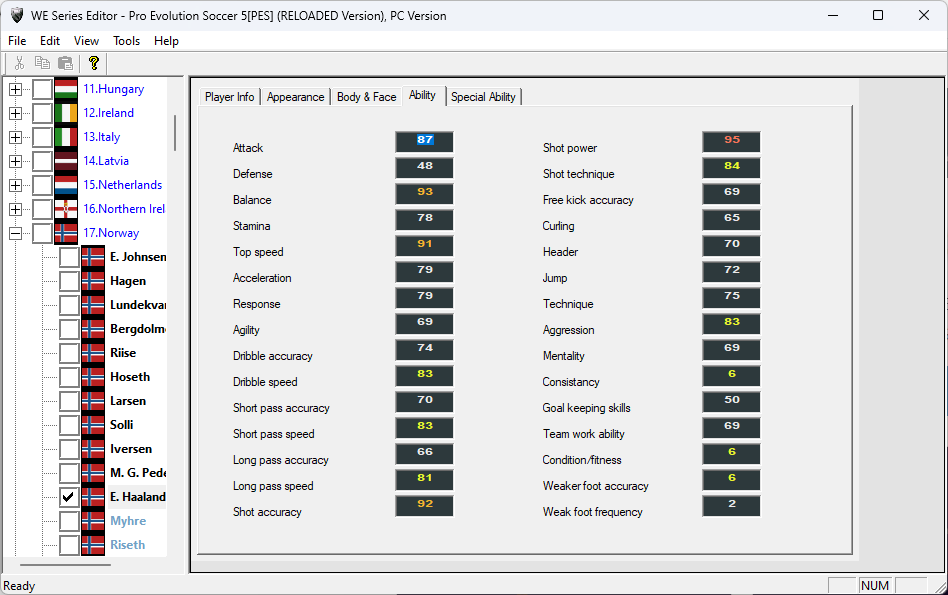Tick the checkbox for 17.Norway
Image resolution: width=948 pixels, height=595 pixels.
tap(42, 233)
